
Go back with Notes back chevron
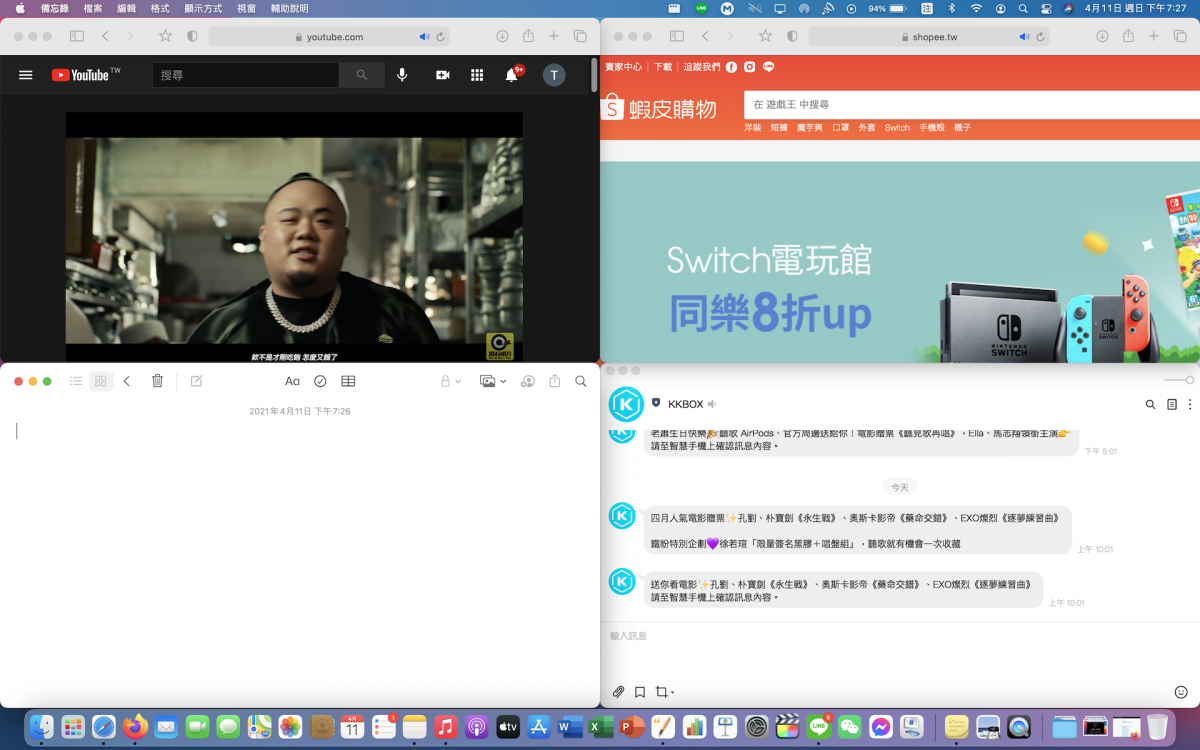click(x=127, y=381)
